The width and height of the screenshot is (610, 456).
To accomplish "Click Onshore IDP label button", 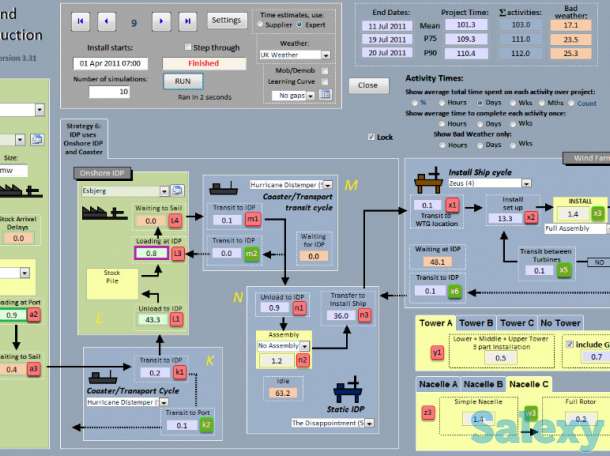I will pyautogui.click(x=102, y=173).
